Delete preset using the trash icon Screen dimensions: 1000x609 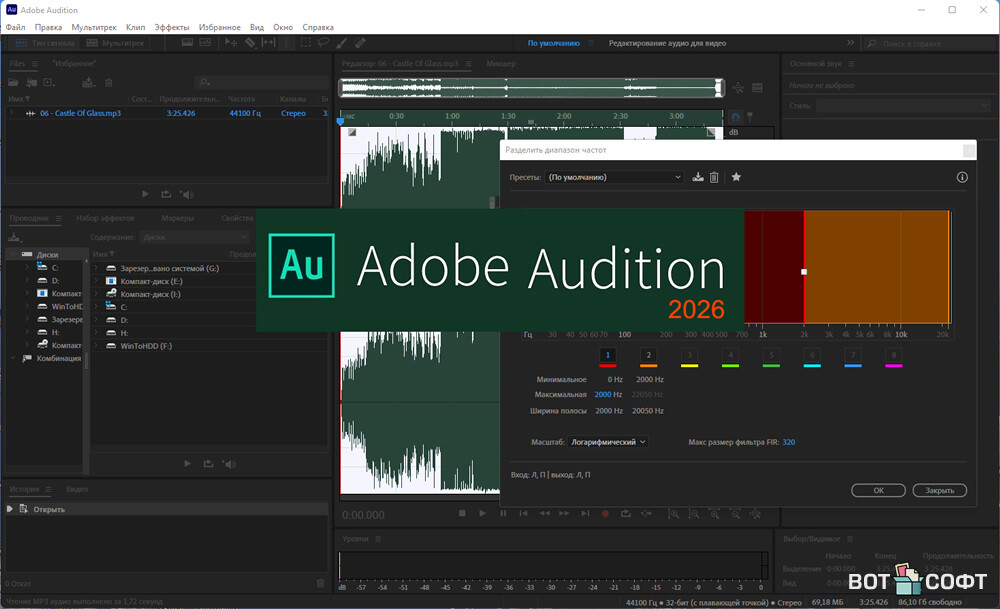point(714,177)
